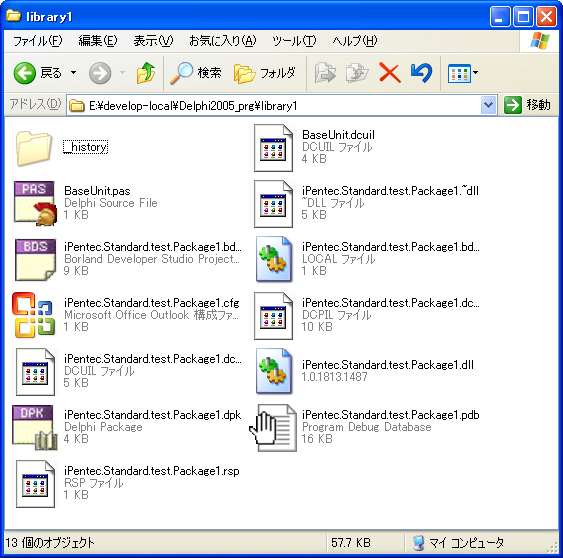563x558 pixels.
Task: Expand the address bar dropdown arrow
Action: [x=488, y=105]
